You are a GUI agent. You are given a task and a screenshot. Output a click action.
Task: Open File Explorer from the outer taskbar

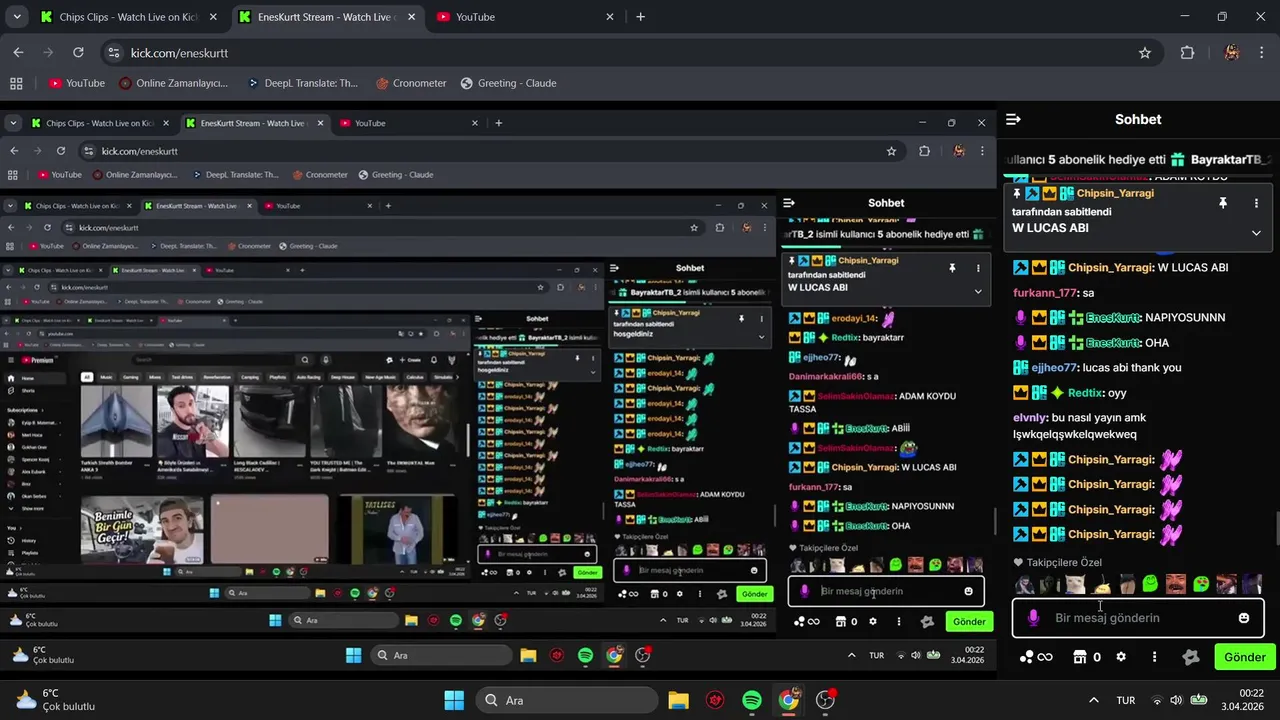pos(678,700)
